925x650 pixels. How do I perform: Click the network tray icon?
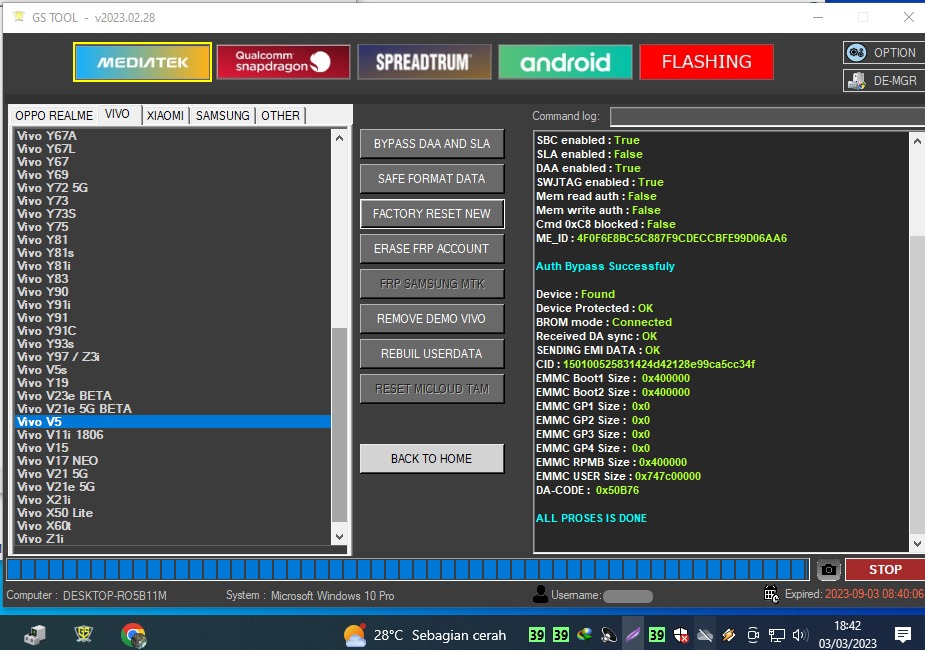click(776, 635)
